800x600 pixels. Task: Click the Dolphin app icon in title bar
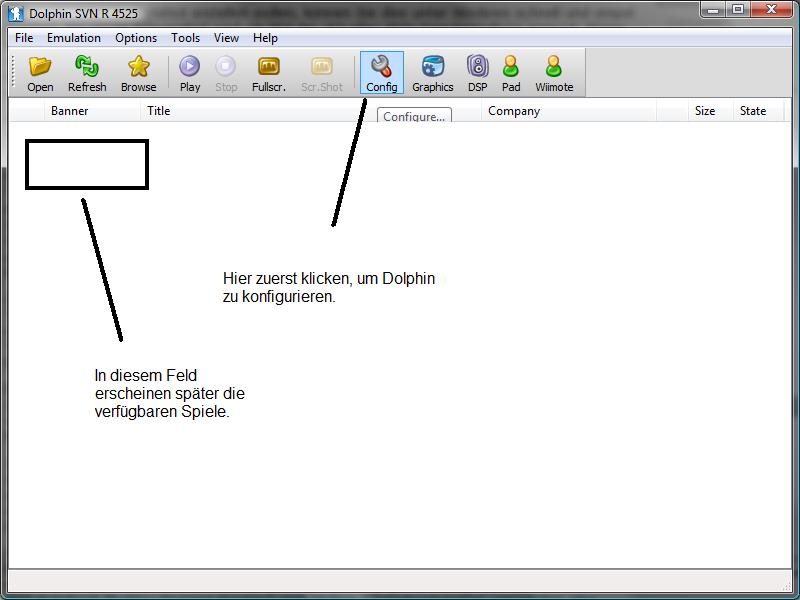[x=16, y=13]
